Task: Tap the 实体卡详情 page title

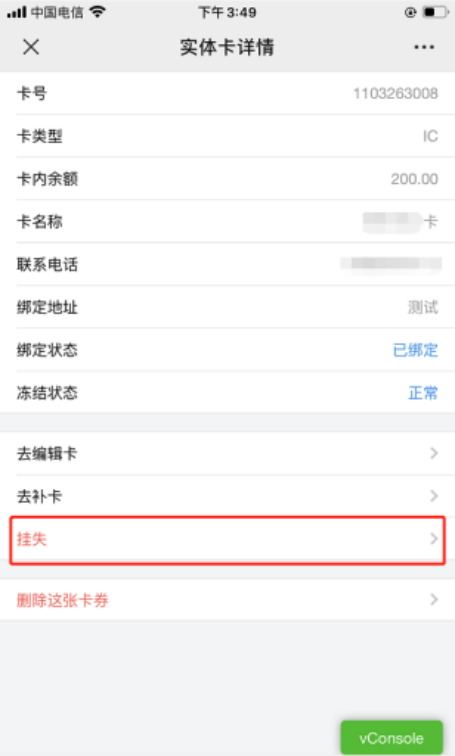Action: point(227,47)
